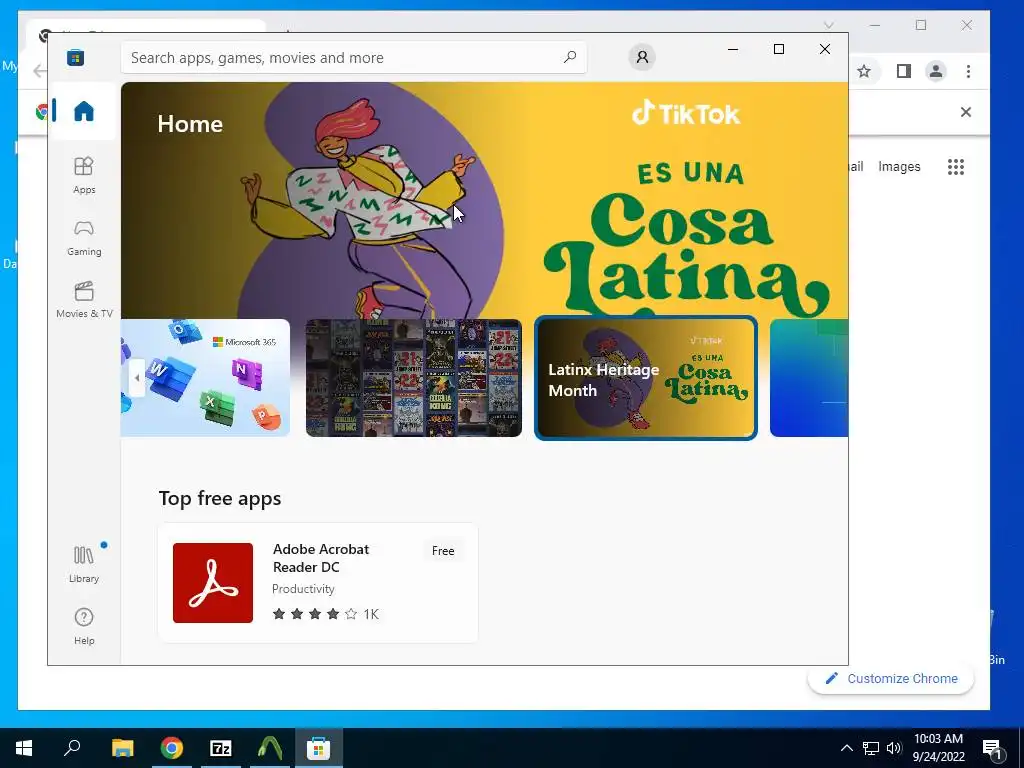This screenshot has height=768, width=1024.
Task: Open the Apps section in sidebar
Action: [x=84, y=175]
